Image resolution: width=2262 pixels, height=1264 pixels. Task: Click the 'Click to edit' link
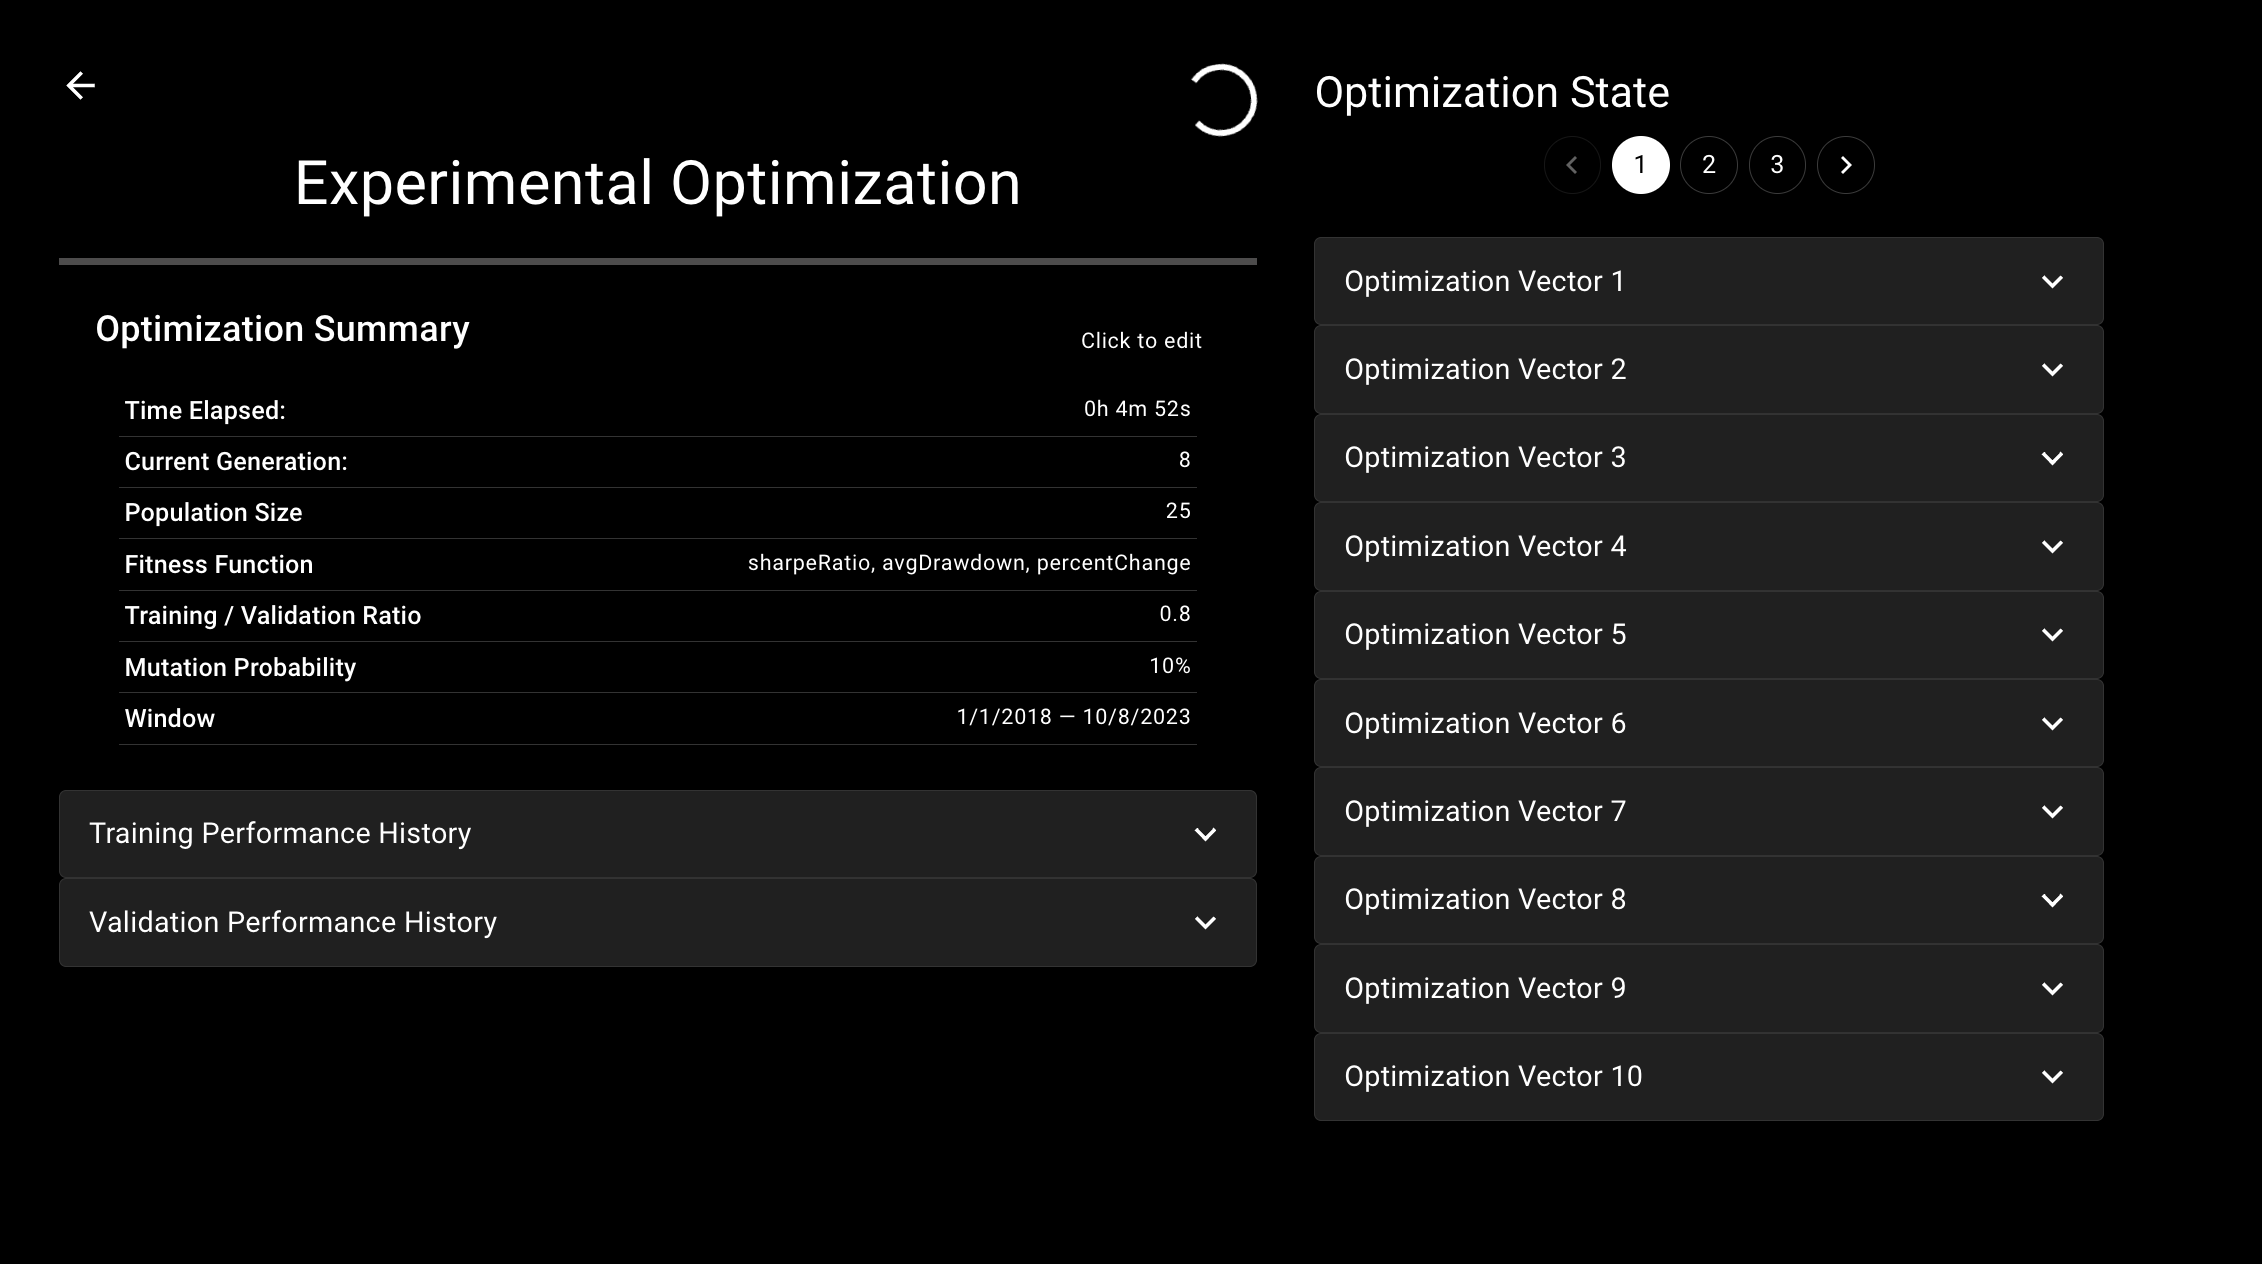click(1140, 341)
